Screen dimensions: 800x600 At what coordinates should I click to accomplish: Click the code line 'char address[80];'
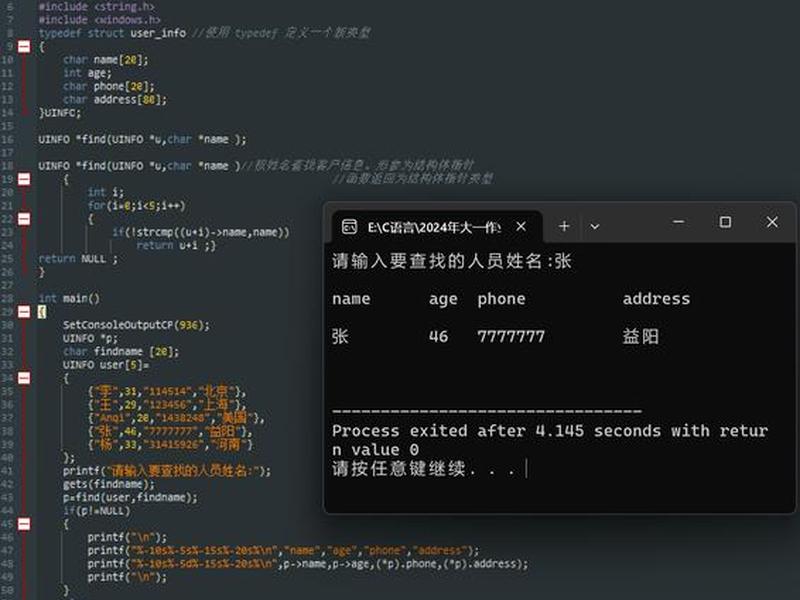pos(115,99)
